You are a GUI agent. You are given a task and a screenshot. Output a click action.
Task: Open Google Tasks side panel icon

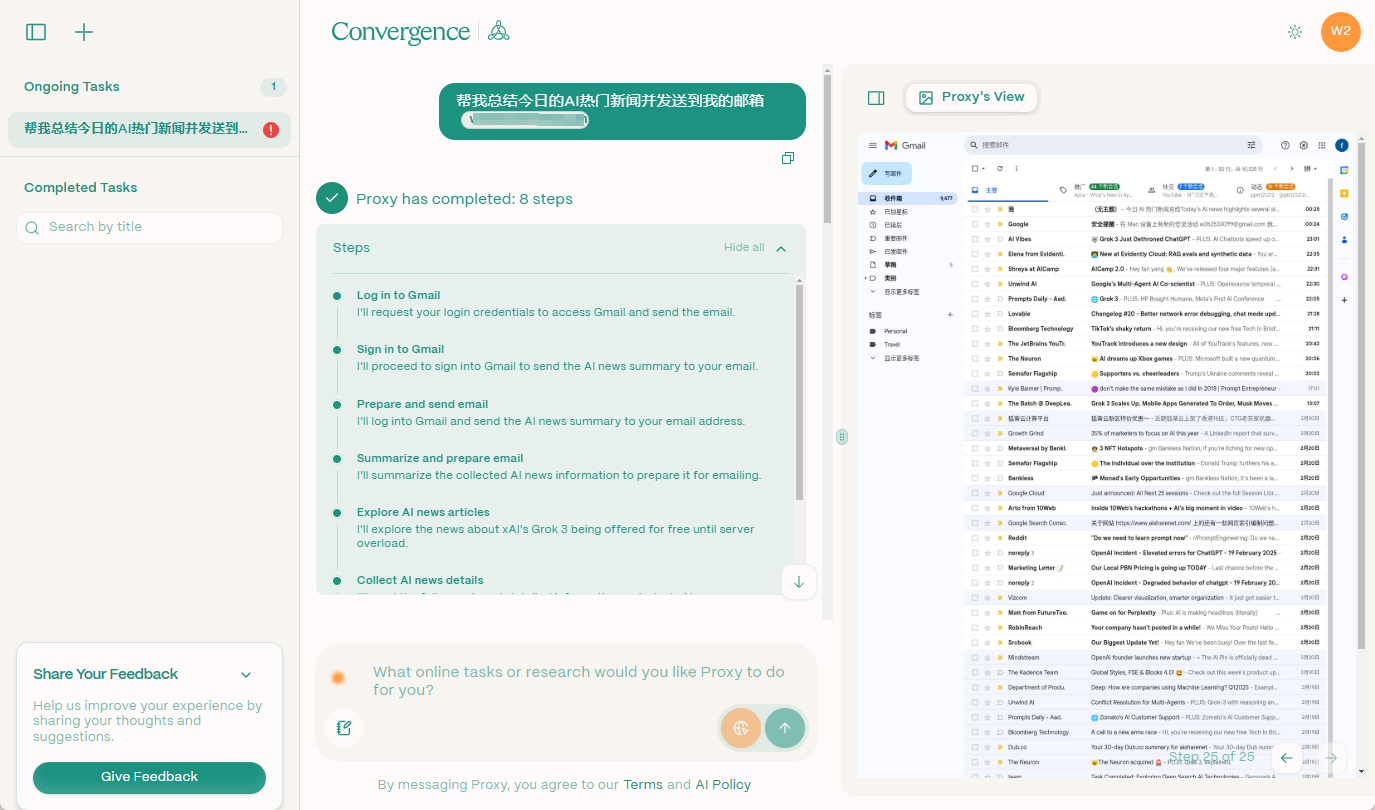1344,216
